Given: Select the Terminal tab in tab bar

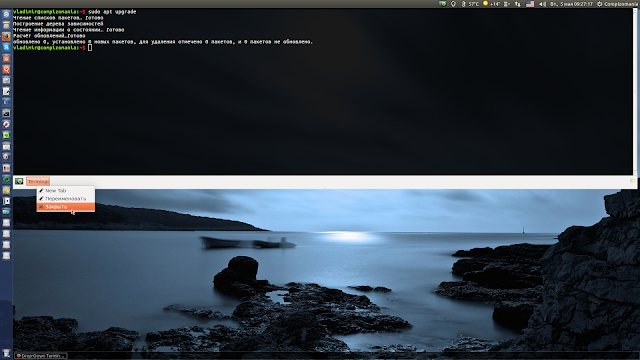Looking at the screenshot, I should pyautogui.click(x=38, y=181).
